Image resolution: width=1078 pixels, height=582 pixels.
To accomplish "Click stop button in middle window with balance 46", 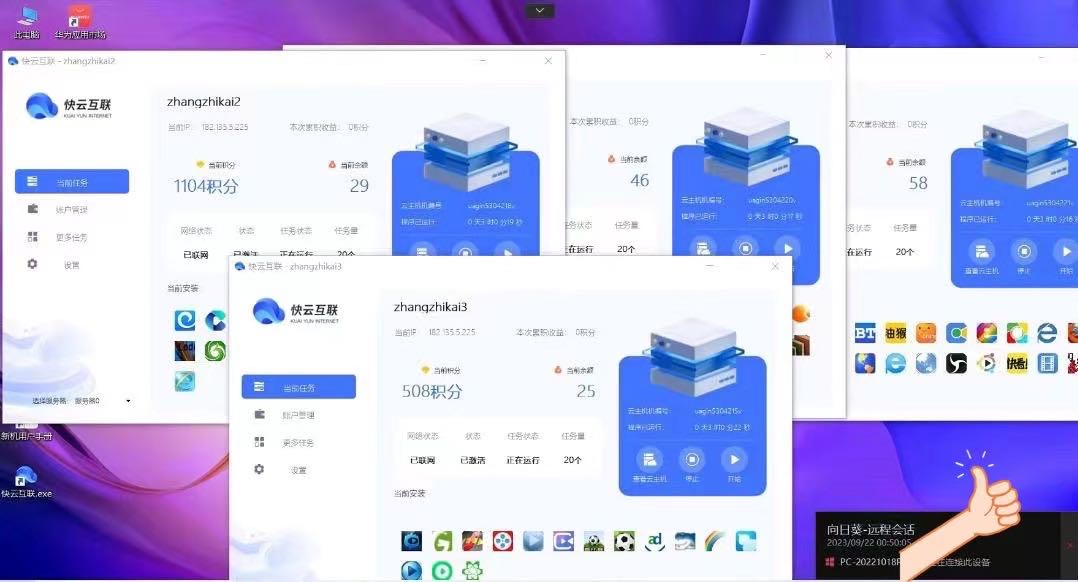I will coord(745,248).
